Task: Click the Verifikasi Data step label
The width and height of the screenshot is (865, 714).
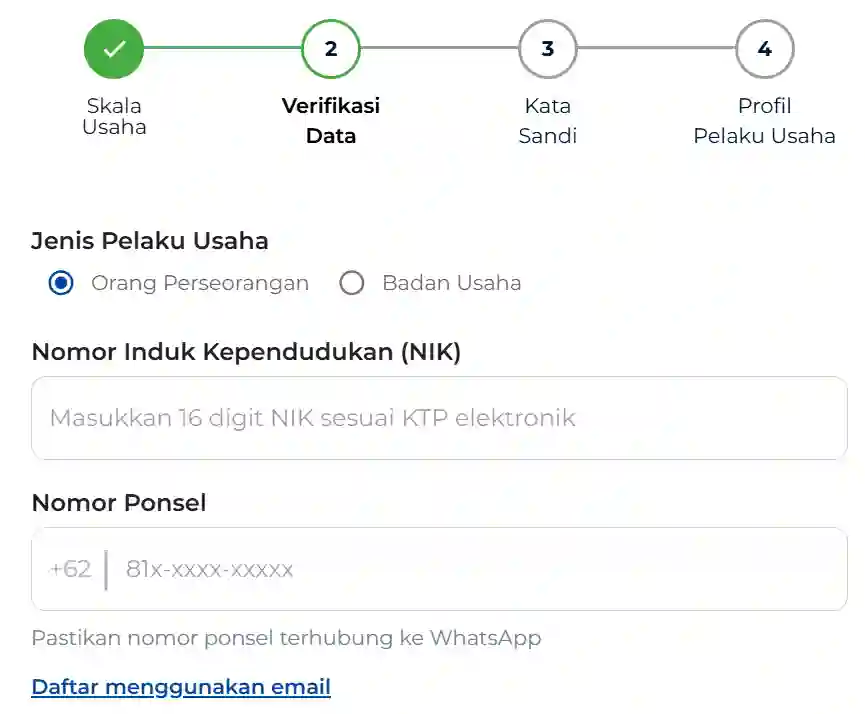Action: pos(331,120)
